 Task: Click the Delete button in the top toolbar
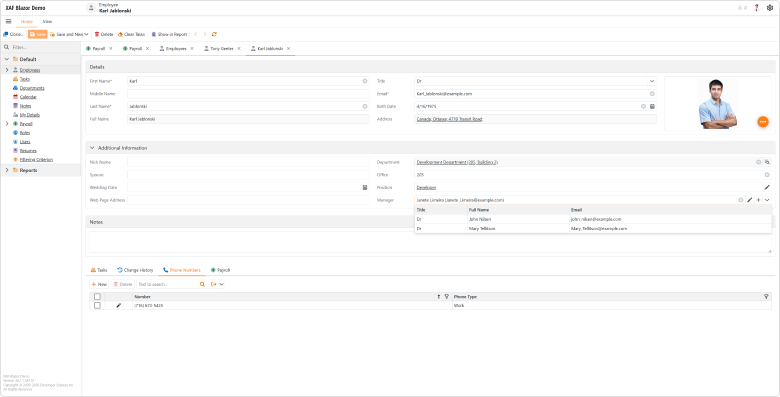[104, 34]
